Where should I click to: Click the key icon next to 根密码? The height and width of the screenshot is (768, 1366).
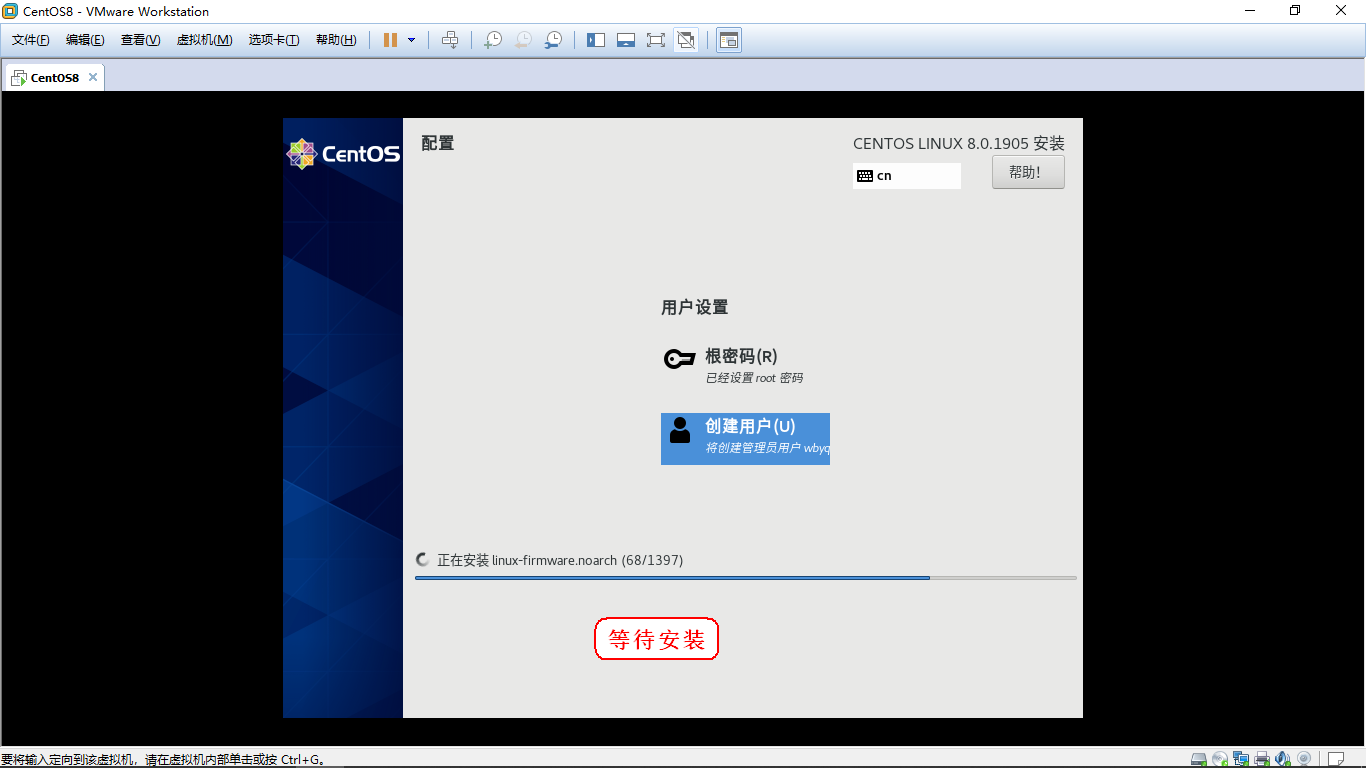pyautogui.click(x=680, y=359)
